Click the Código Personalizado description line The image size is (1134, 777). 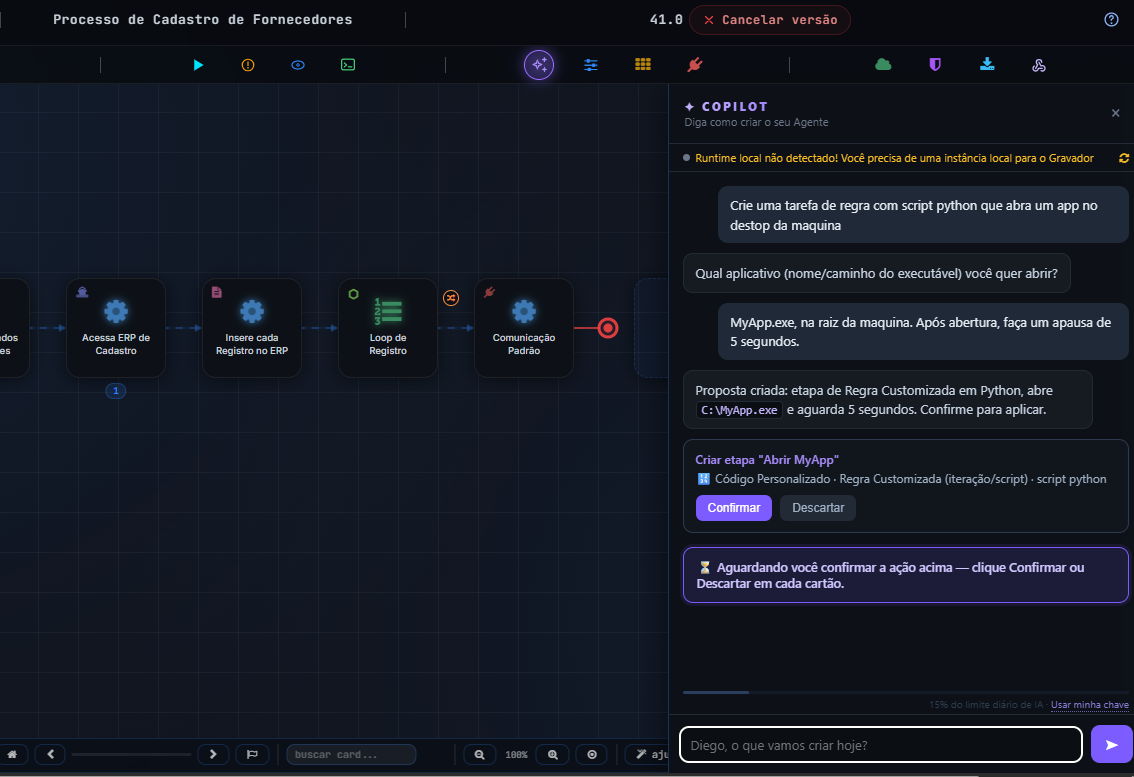pos(901,479)
